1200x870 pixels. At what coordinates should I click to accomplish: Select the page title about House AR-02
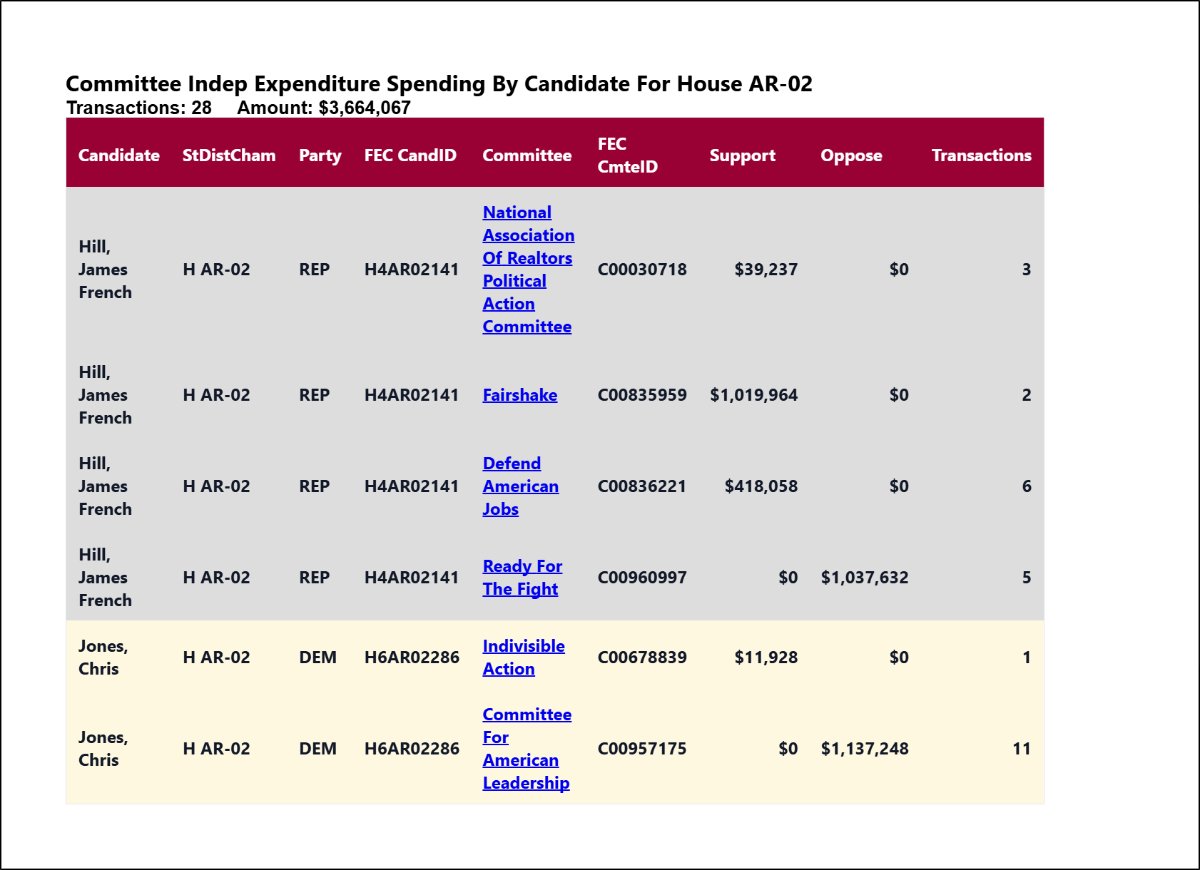coord(439,84)
